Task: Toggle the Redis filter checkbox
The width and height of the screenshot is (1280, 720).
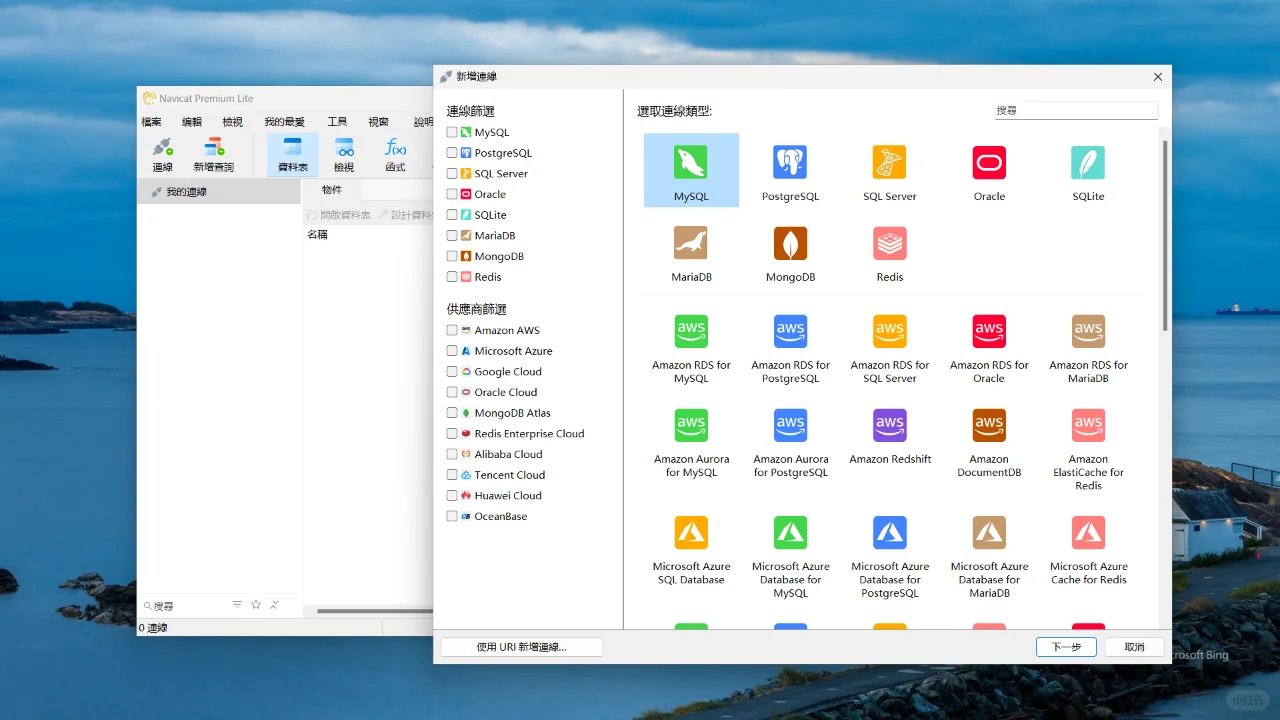Action: (x=452, y=277)
